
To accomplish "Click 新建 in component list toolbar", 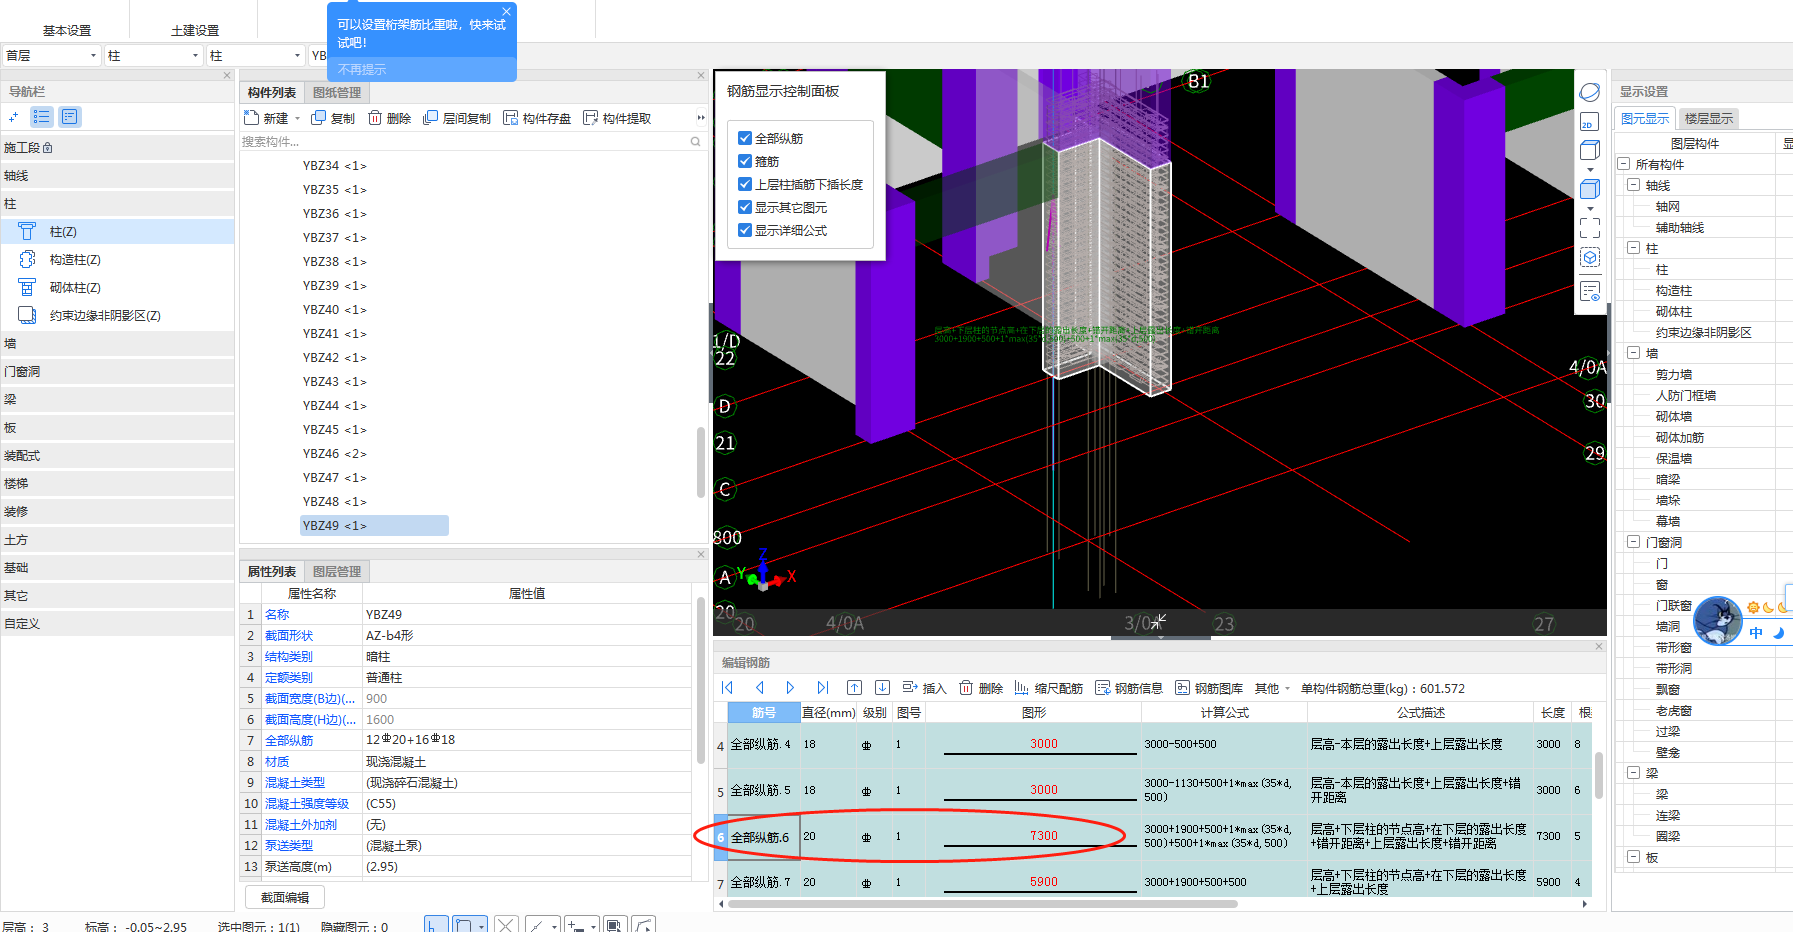I will click(266, 118).
